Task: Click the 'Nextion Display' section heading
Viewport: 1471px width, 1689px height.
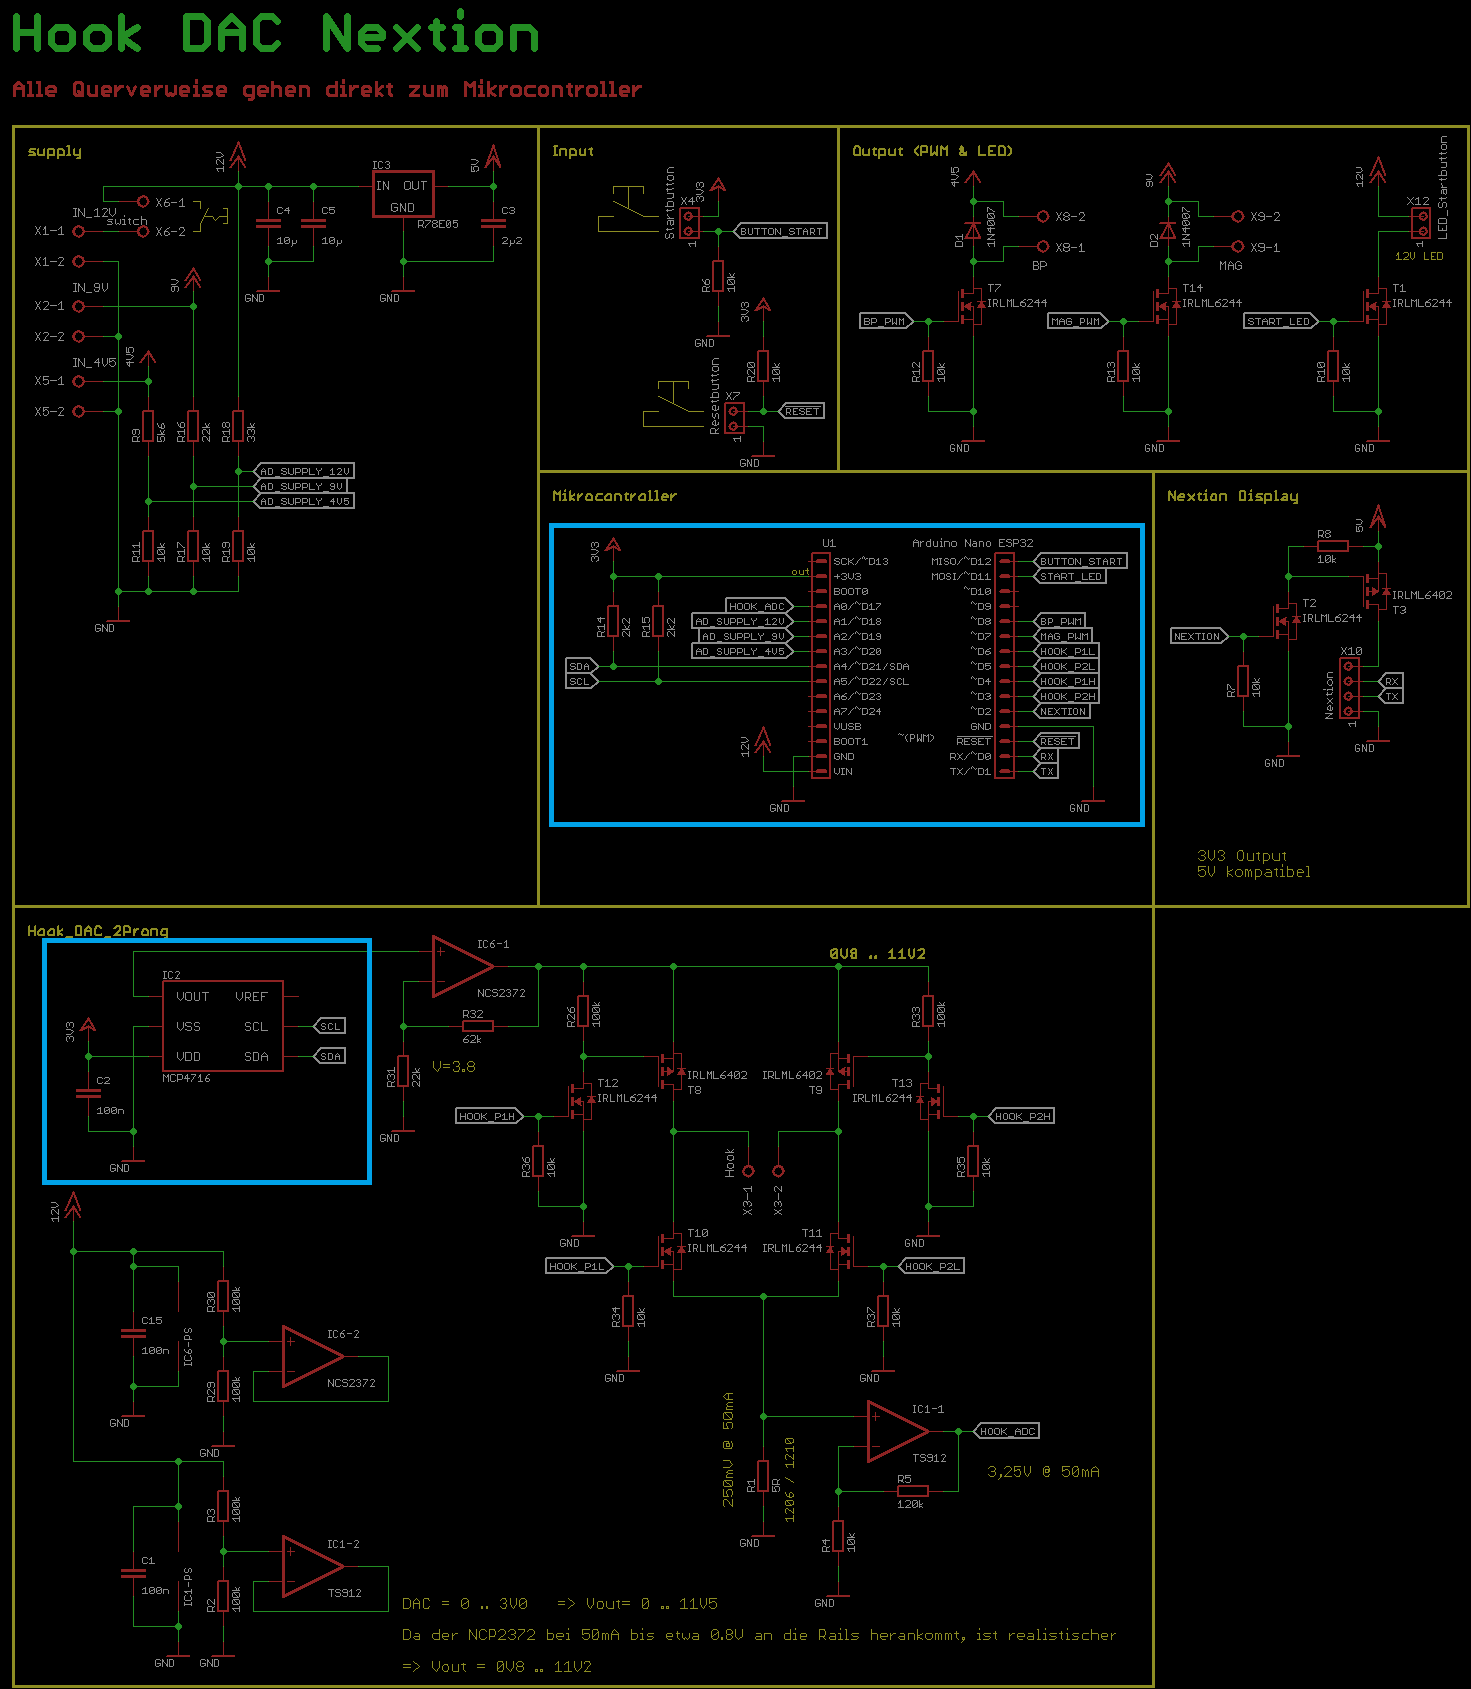Action: (x=1233, y=496)
